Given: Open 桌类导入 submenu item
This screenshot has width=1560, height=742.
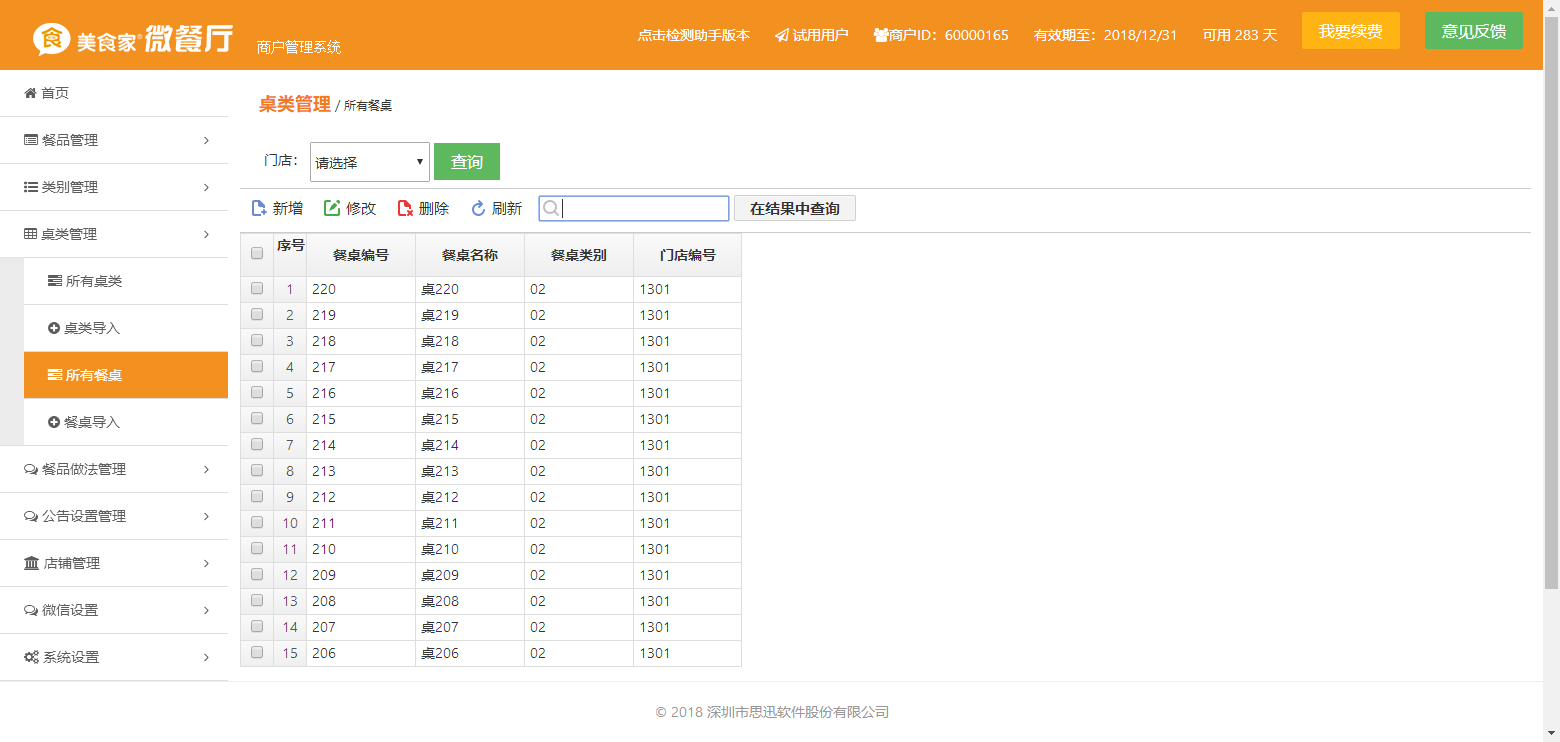Looking at the screenshot, I should pyautogui.click(x=126, y=328).
